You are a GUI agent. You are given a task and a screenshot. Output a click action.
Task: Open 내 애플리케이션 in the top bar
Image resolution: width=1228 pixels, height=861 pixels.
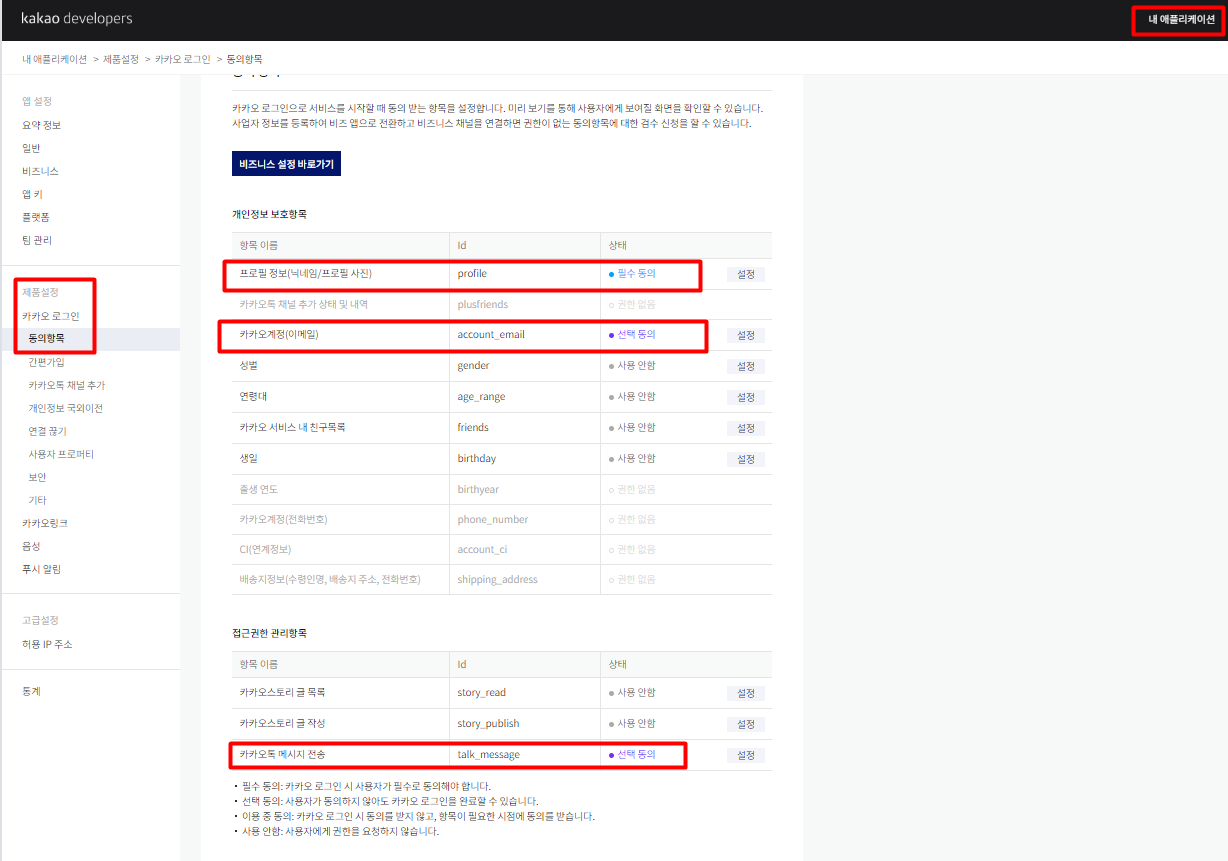click(x=1181, y=19)
